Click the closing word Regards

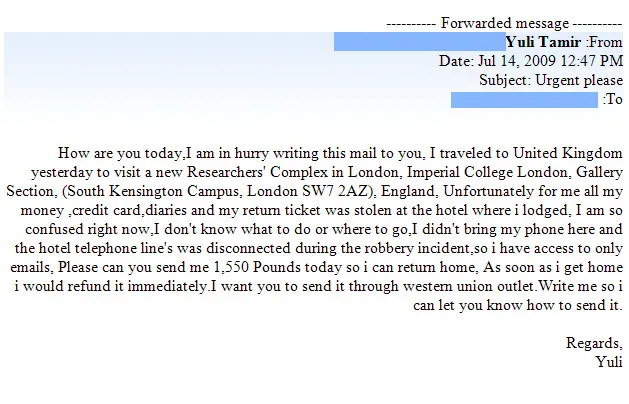[594, 343]
